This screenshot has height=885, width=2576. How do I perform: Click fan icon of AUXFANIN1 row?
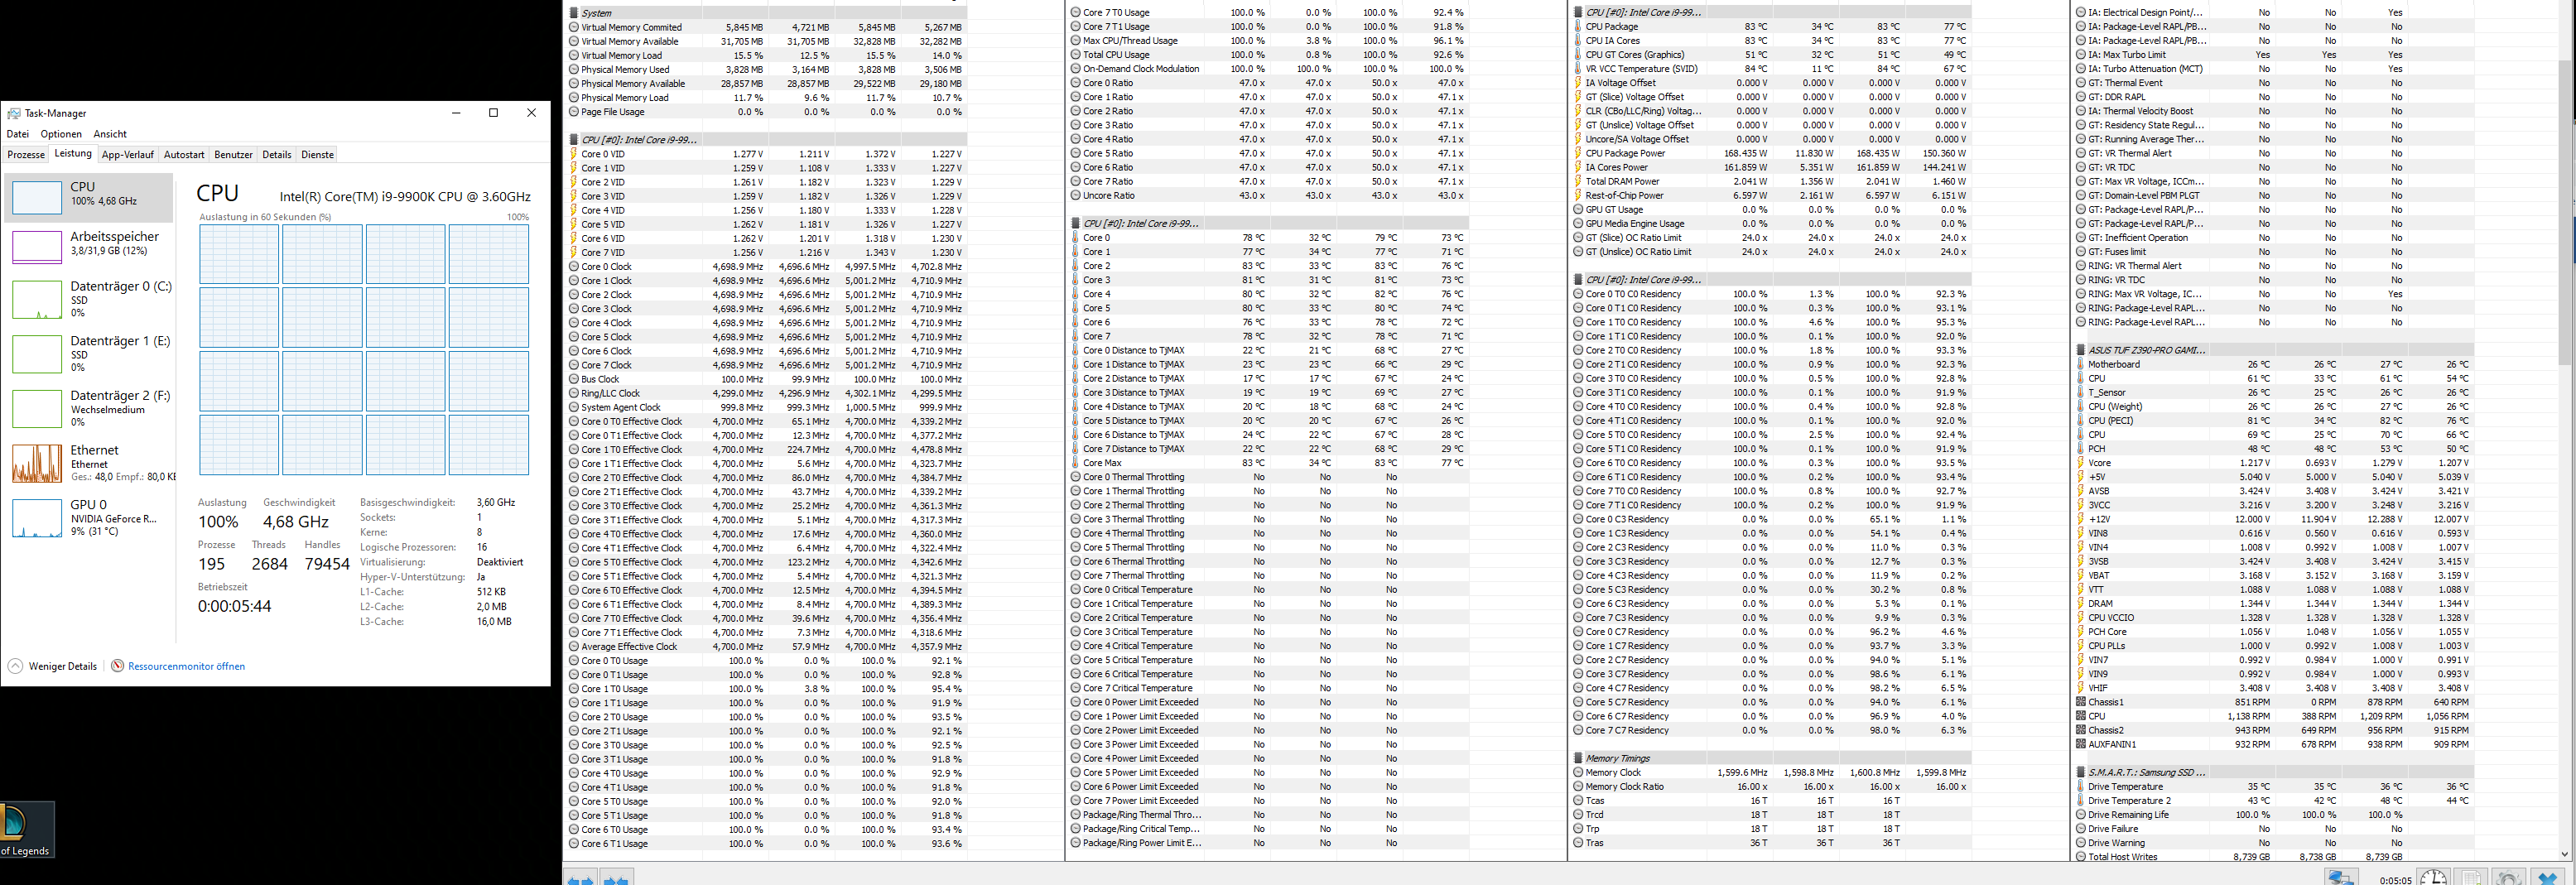point(2081,744)
